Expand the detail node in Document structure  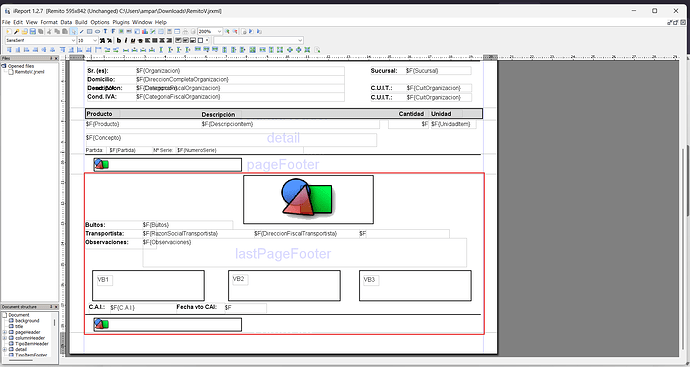point(5,349)
